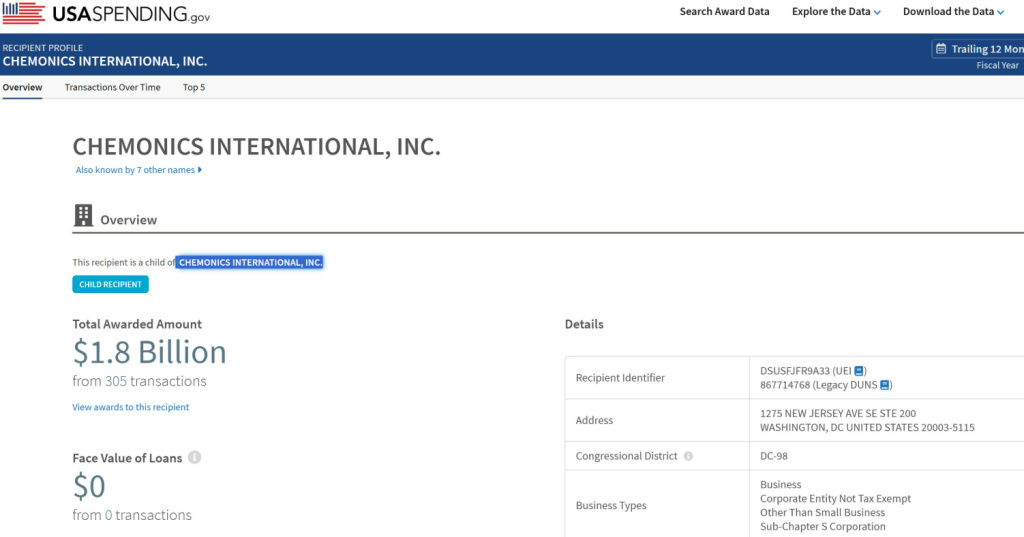Click the $1.8 Billion total awarded amount
The width and height of the screenshot is (1024, 537).
pos(150,352)
